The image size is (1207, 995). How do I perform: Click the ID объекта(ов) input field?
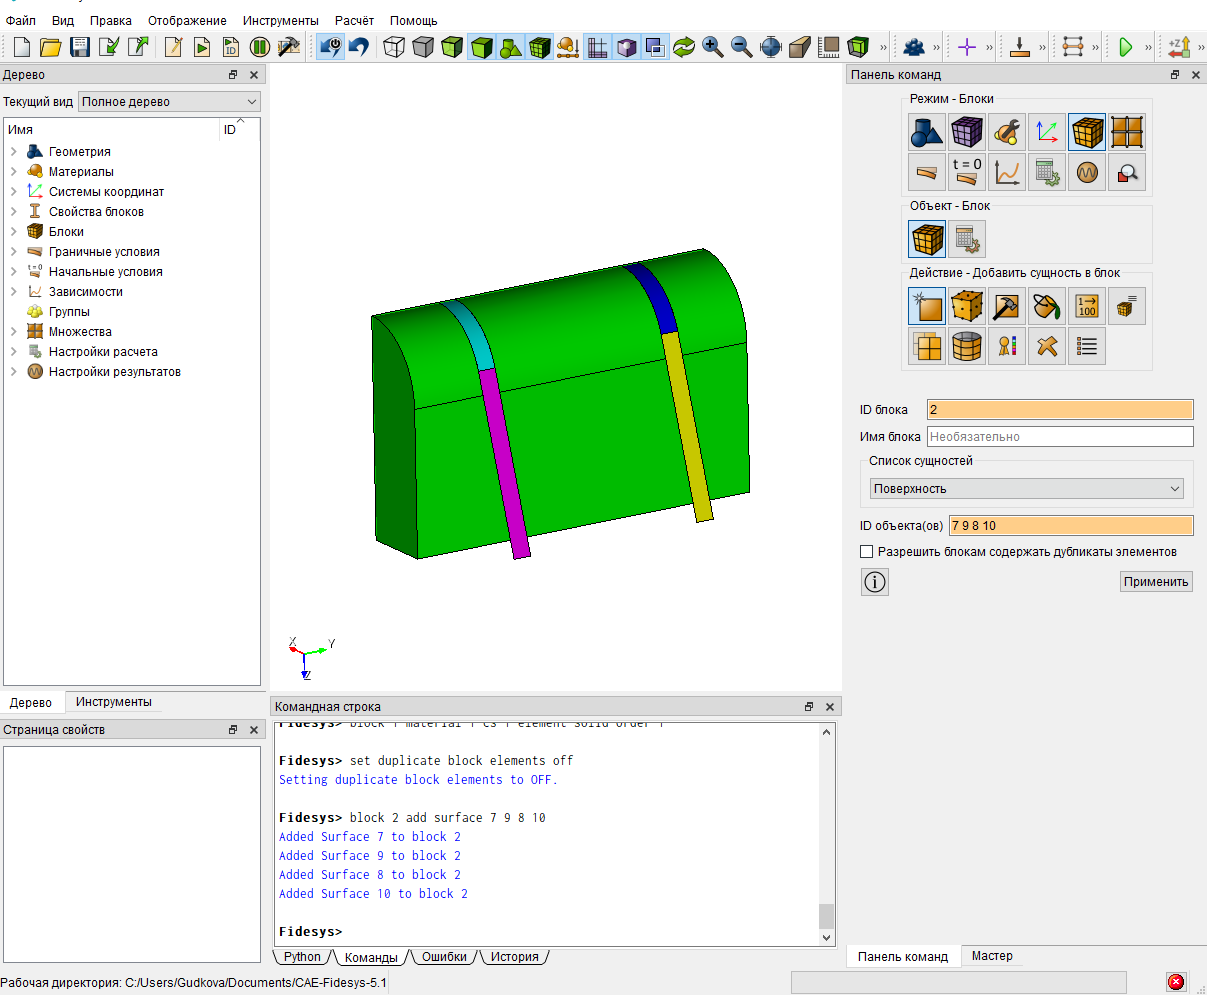point(1071,526)
